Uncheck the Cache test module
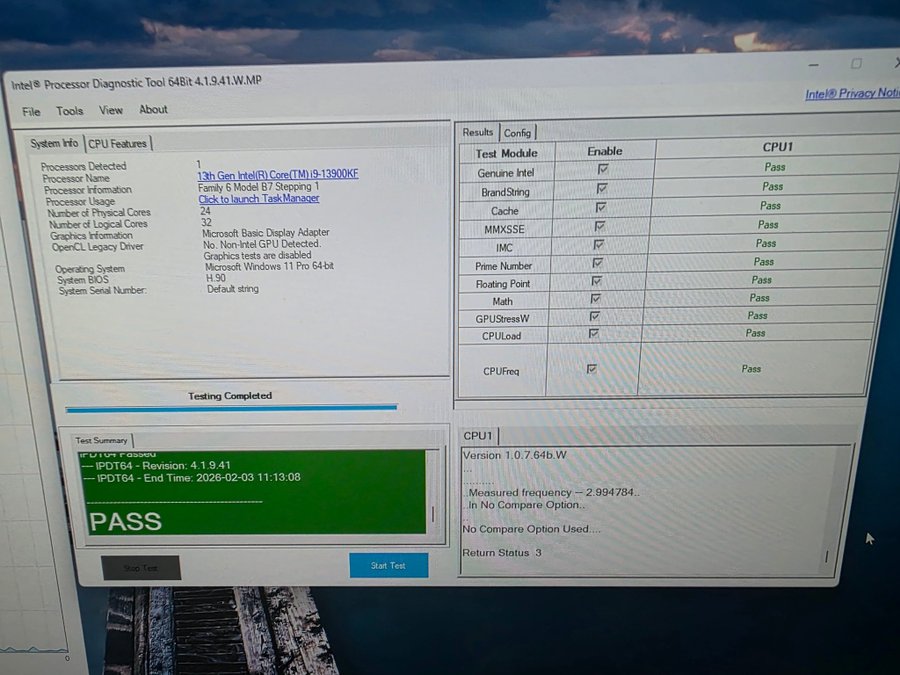Viewport: 900px width, 675px height. pyautogui.click(x=601, y=207)
